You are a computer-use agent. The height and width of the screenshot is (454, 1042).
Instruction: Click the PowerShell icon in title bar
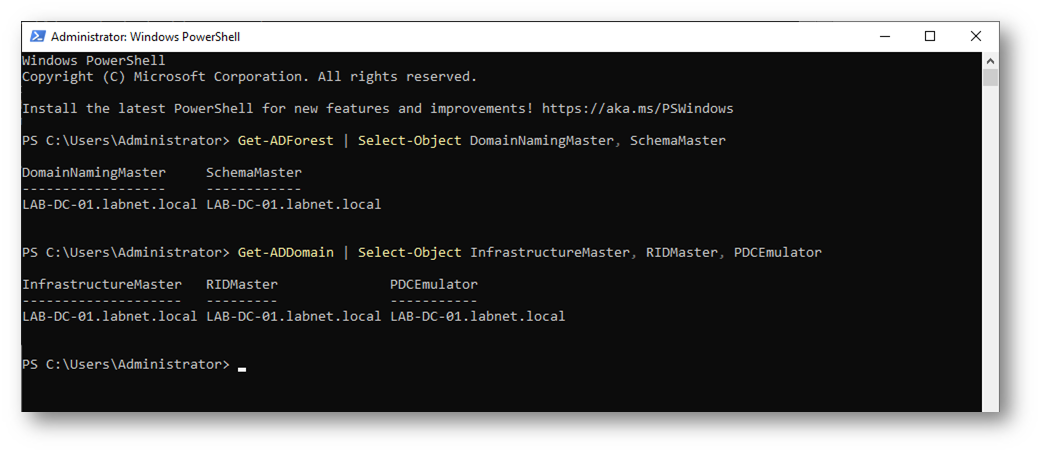(x=37, y=37)
